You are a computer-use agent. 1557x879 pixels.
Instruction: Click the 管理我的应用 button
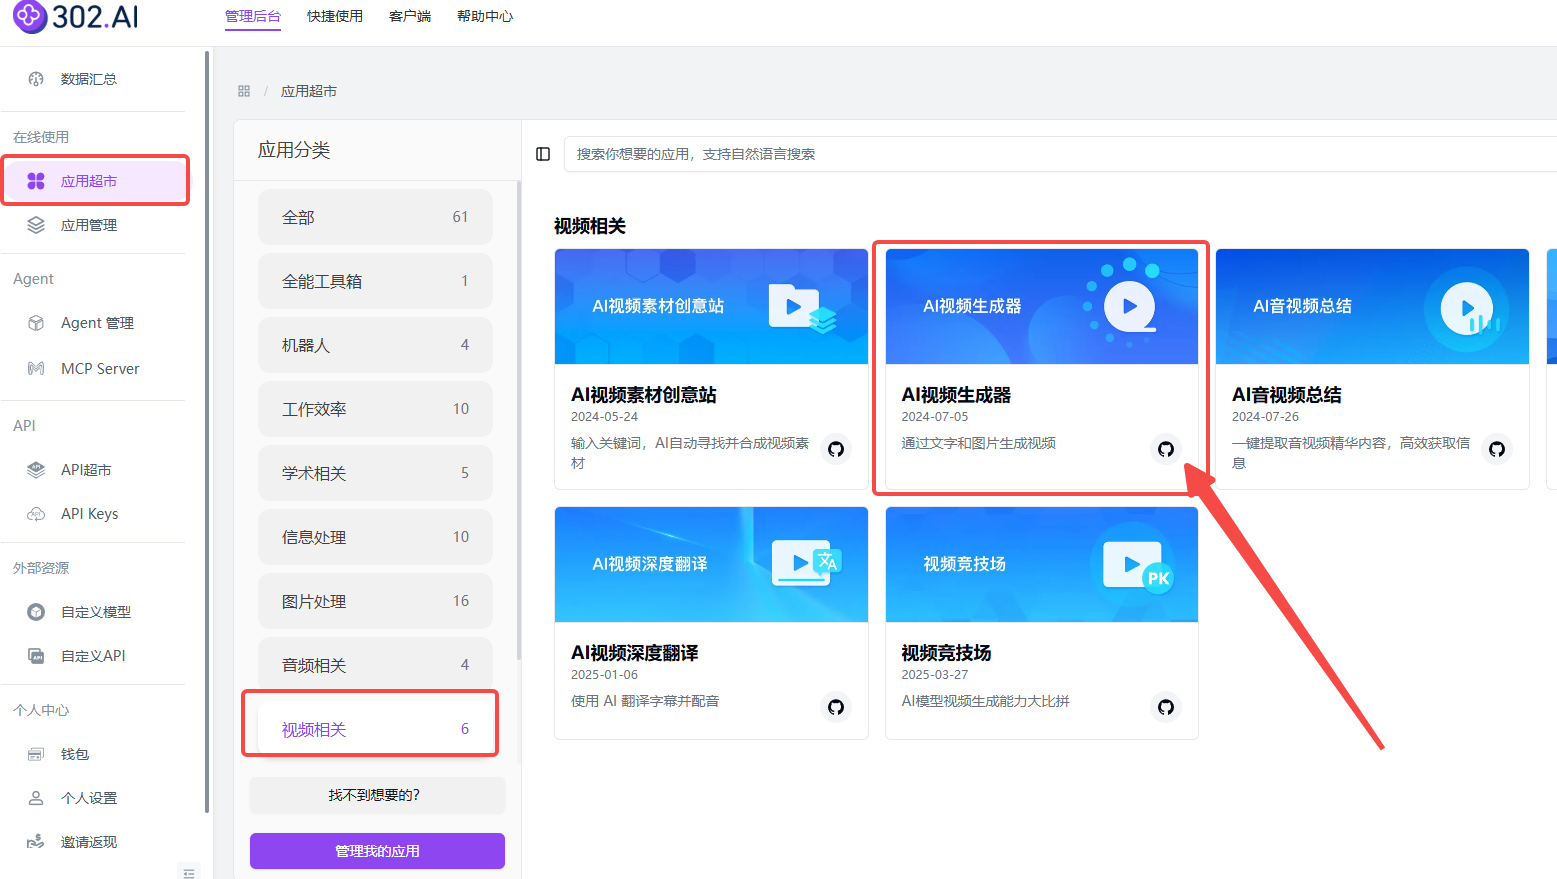[377, 851]
